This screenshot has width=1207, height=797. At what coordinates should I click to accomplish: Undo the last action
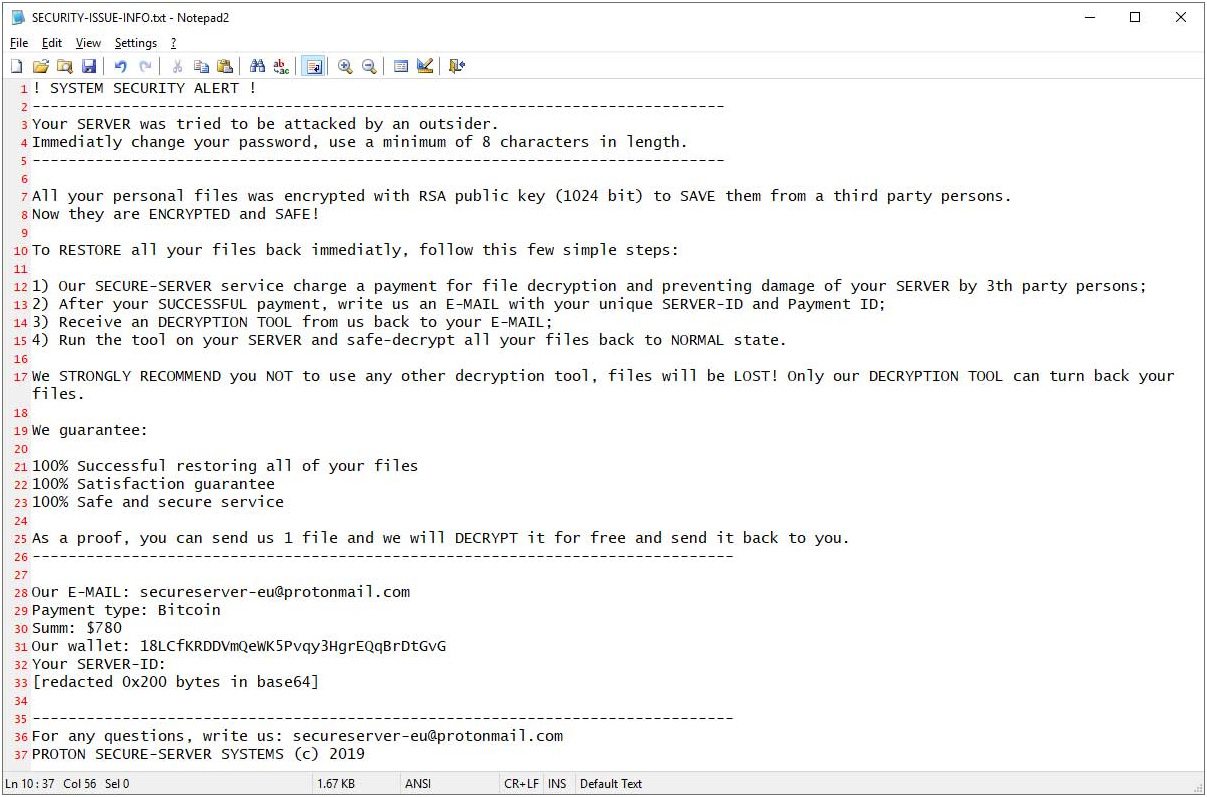[121, 66]
